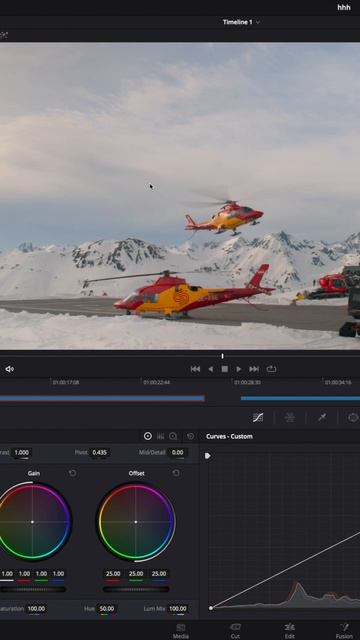Click the Gain red channel value
Viewport: 360px width, 640px height.
tap(24, 573)
